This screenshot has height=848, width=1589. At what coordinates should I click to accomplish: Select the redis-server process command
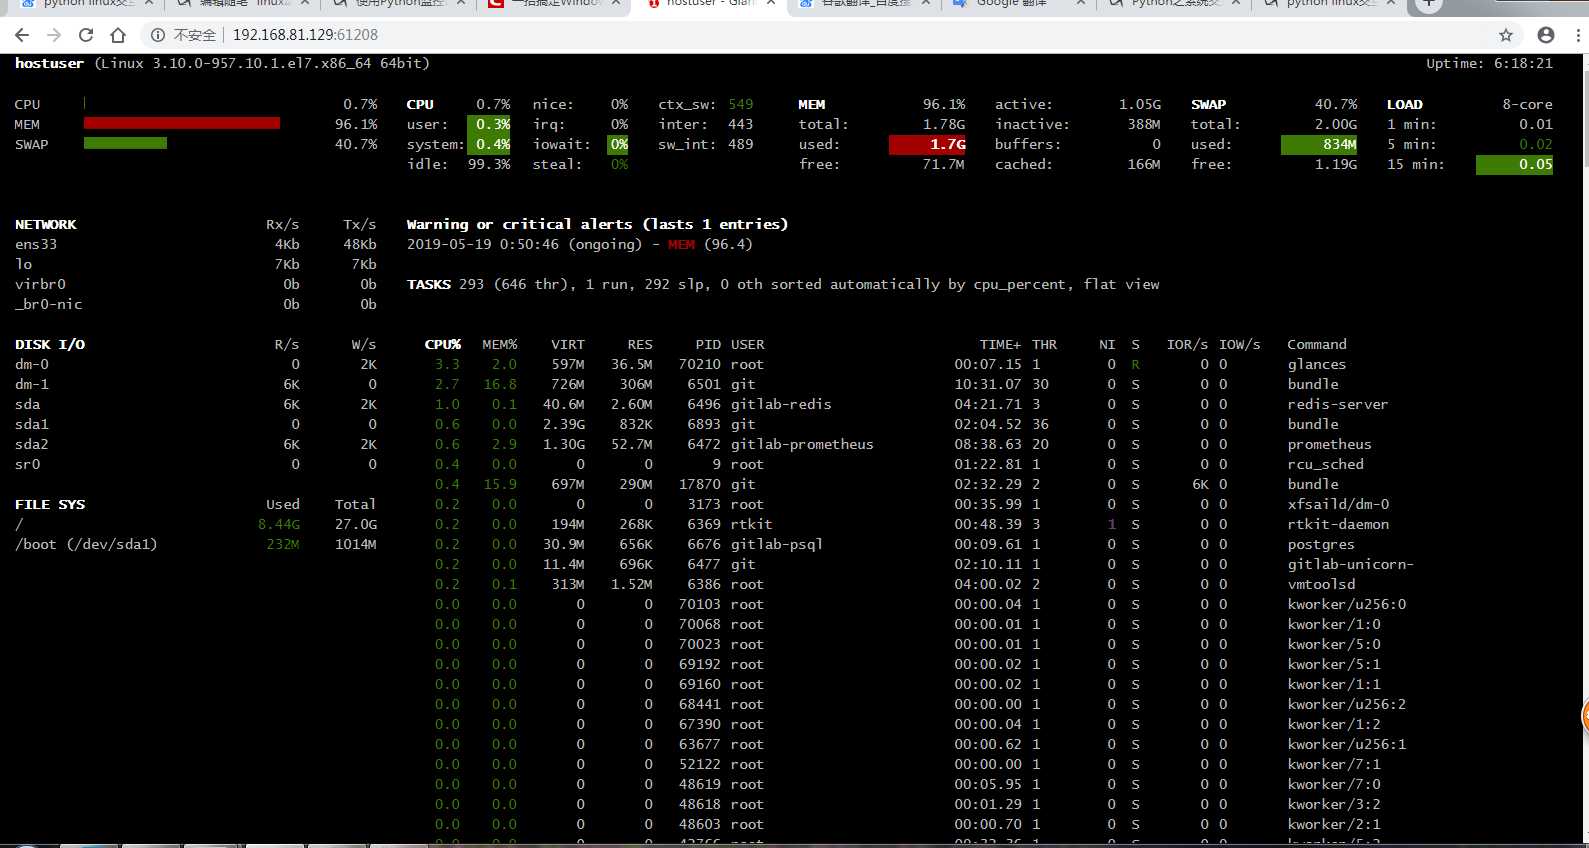pos(1337,404)
